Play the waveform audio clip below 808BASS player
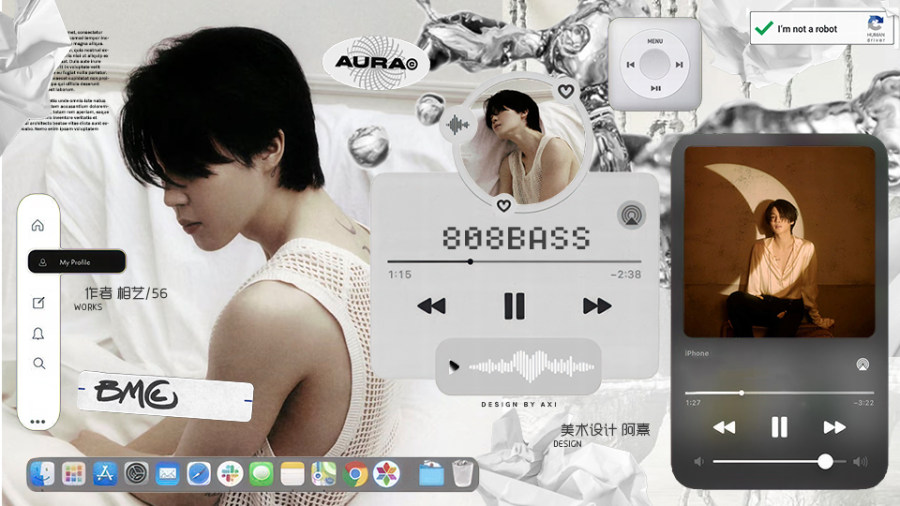The height and width of the screenshot is (506, 900). pos(455,366)
